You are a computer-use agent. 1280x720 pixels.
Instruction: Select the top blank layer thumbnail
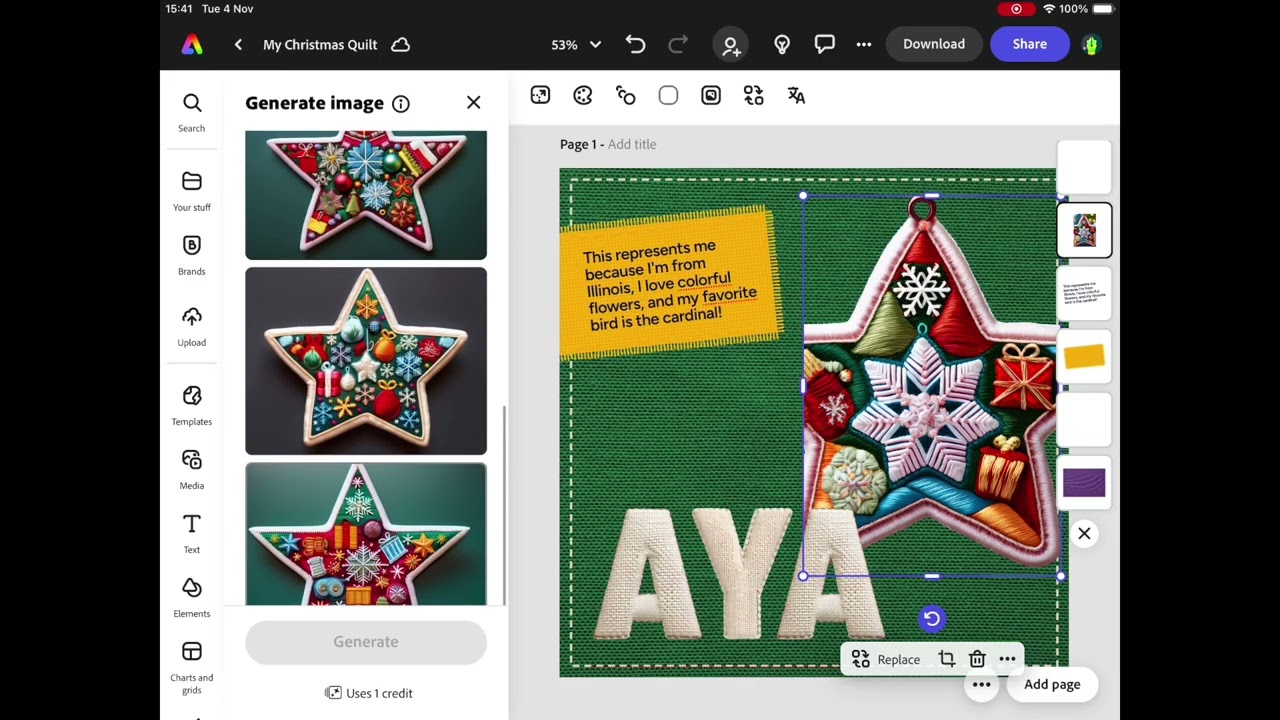(1084, 168)
